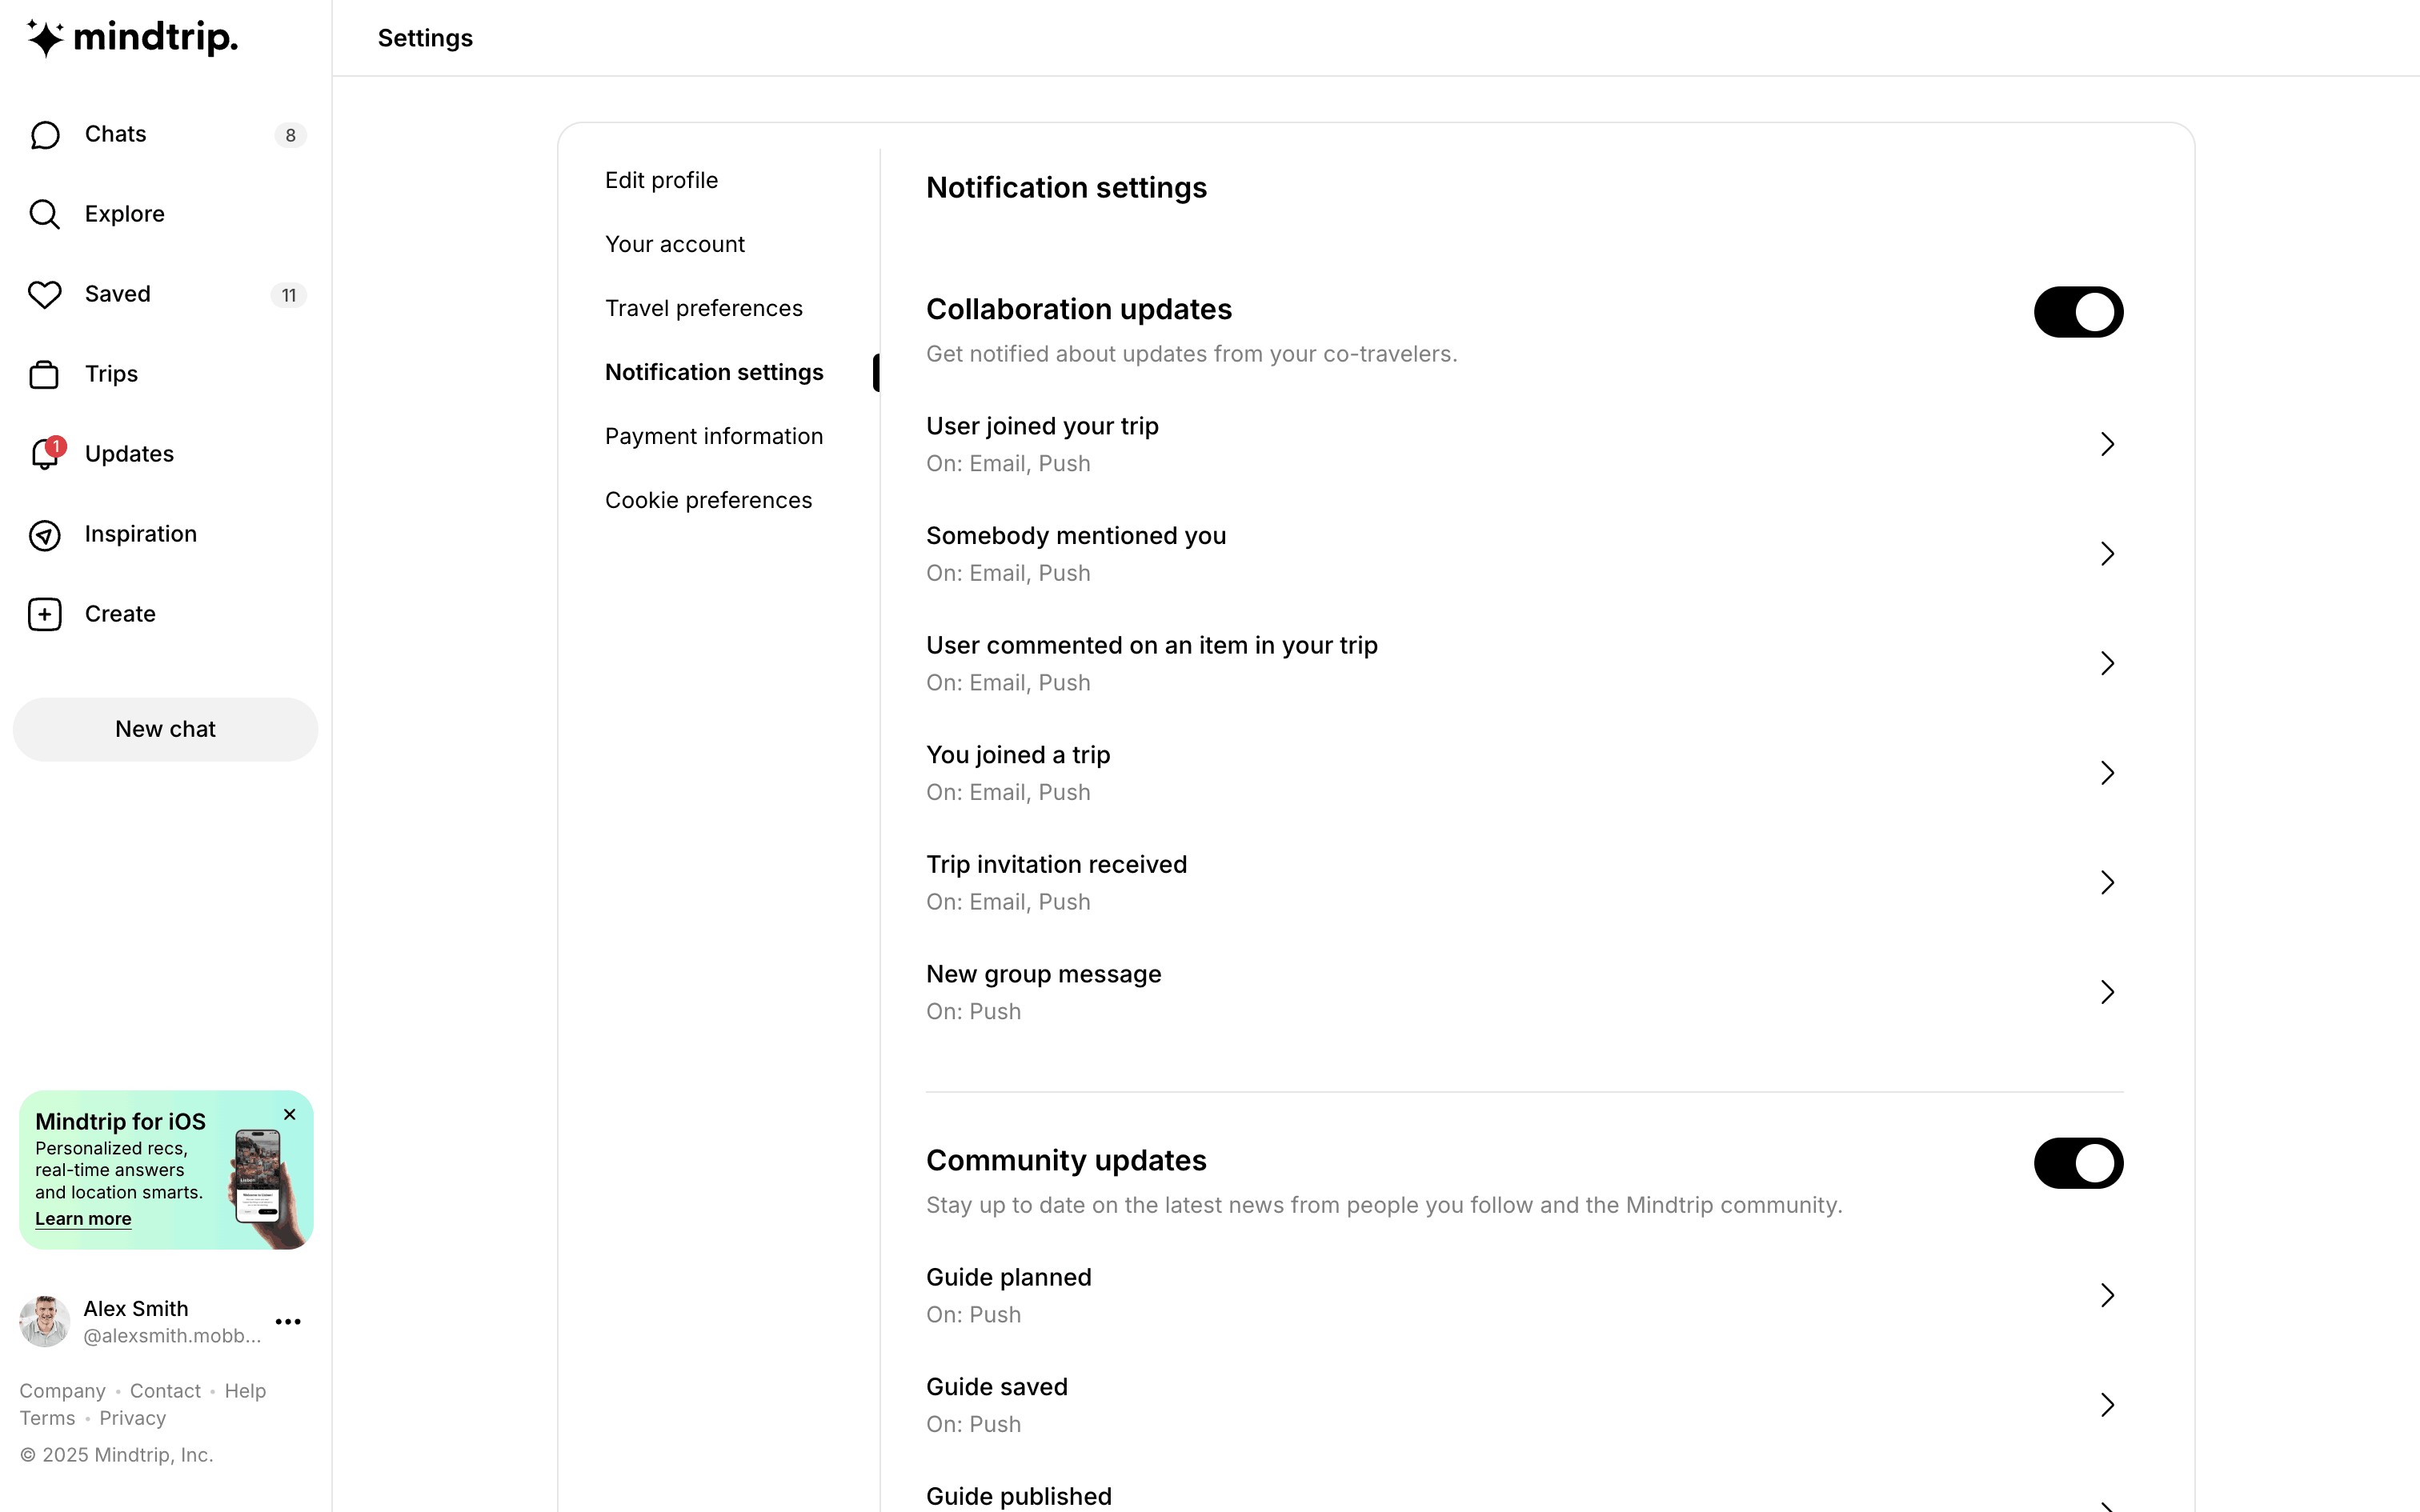
Task: Click the Updates bell icon
Action: pyautogui.click(x=45, y=454)
